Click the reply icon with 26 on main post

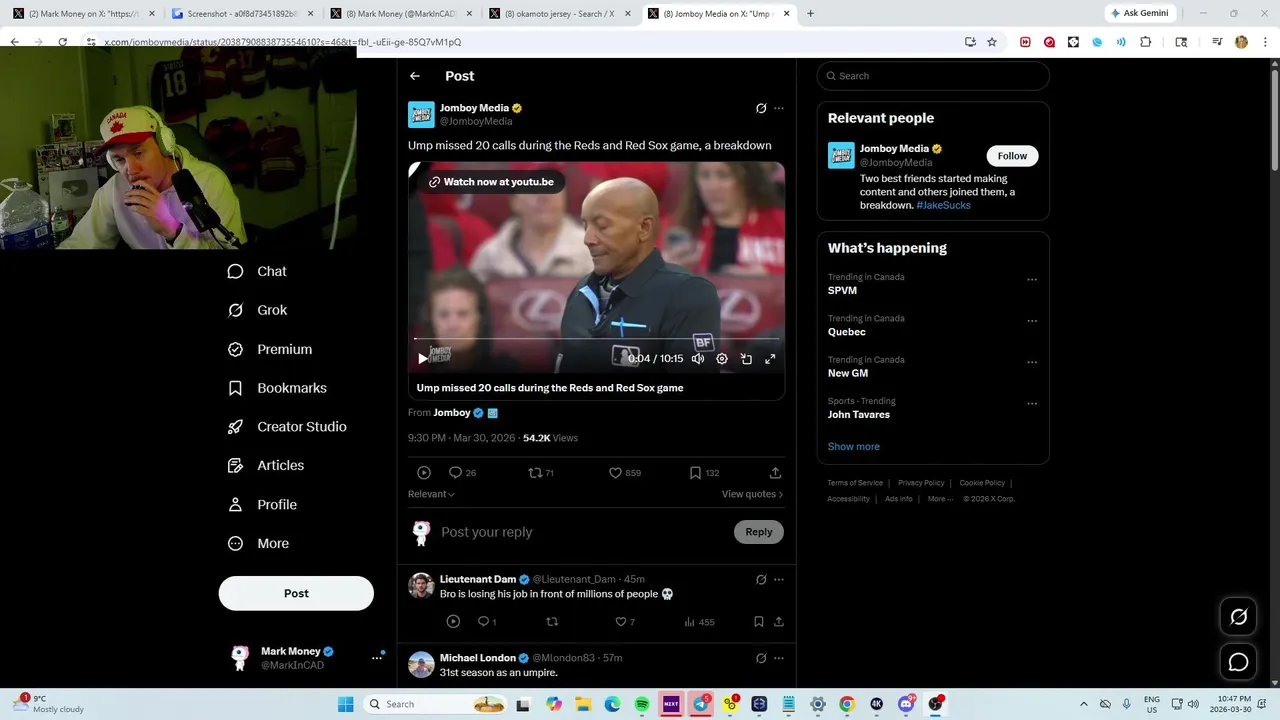pyautogui.click(x=462, y=473)
